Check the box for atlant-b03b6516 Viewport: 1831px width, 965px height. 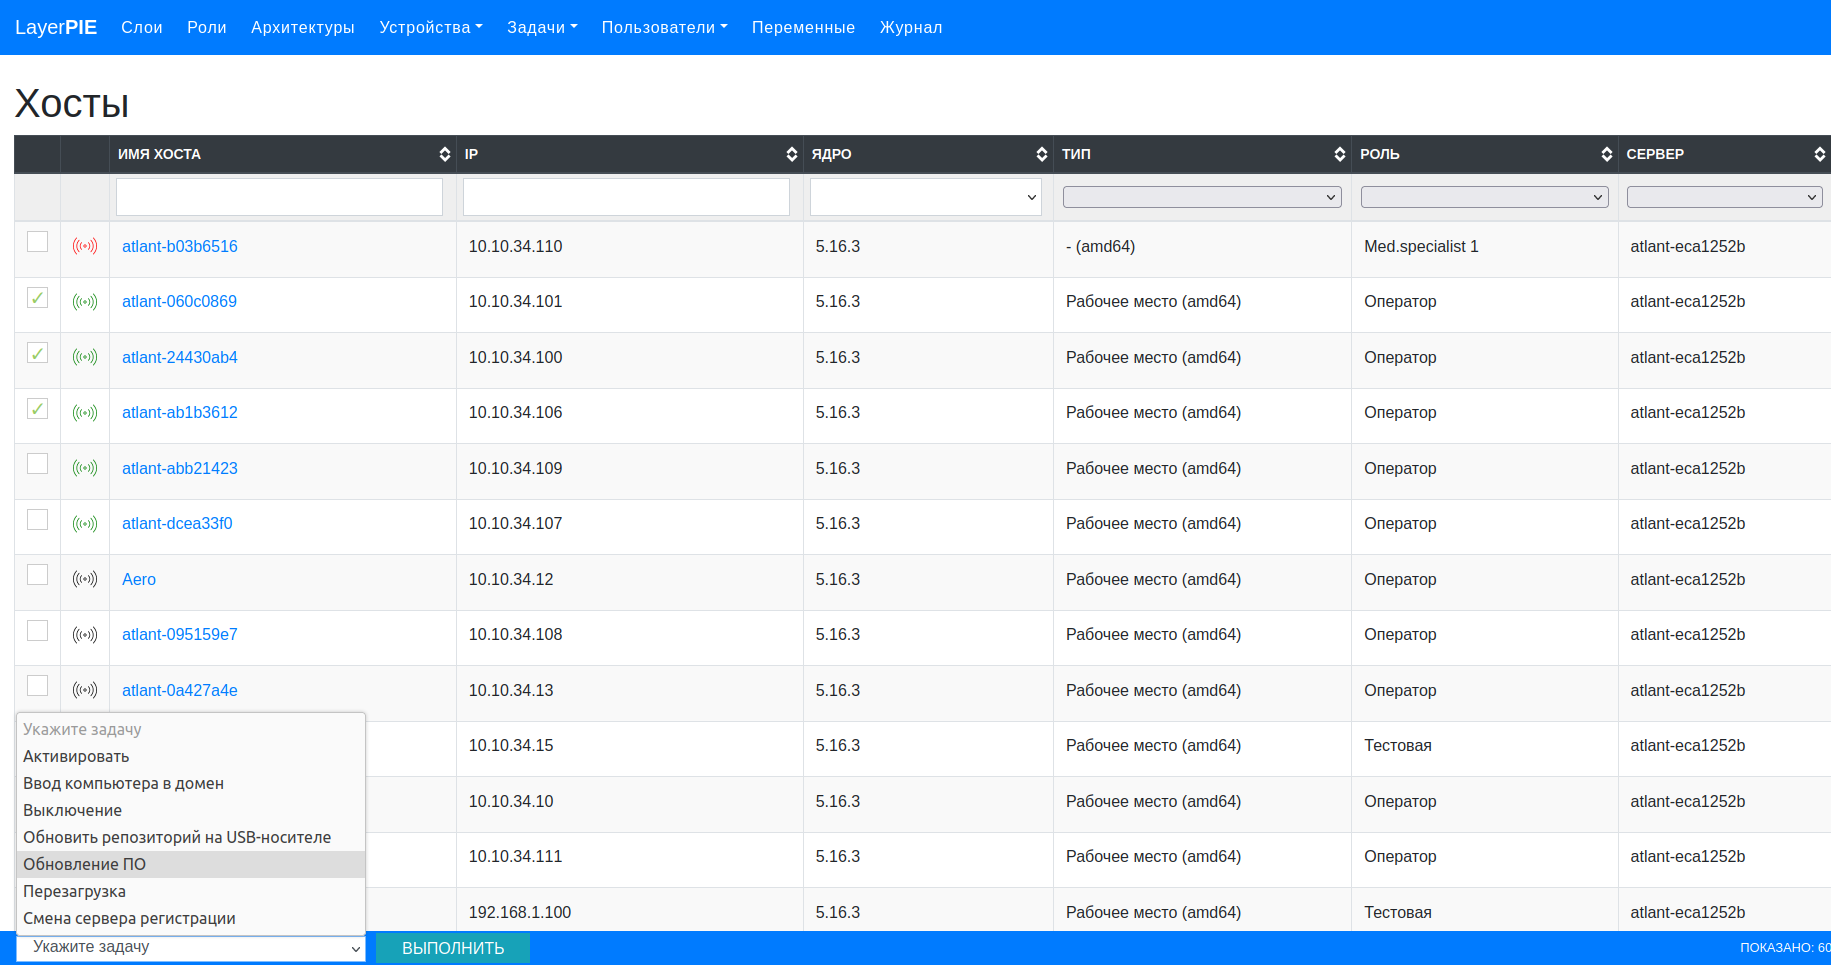pyautogui.click(x=37, y=242)
